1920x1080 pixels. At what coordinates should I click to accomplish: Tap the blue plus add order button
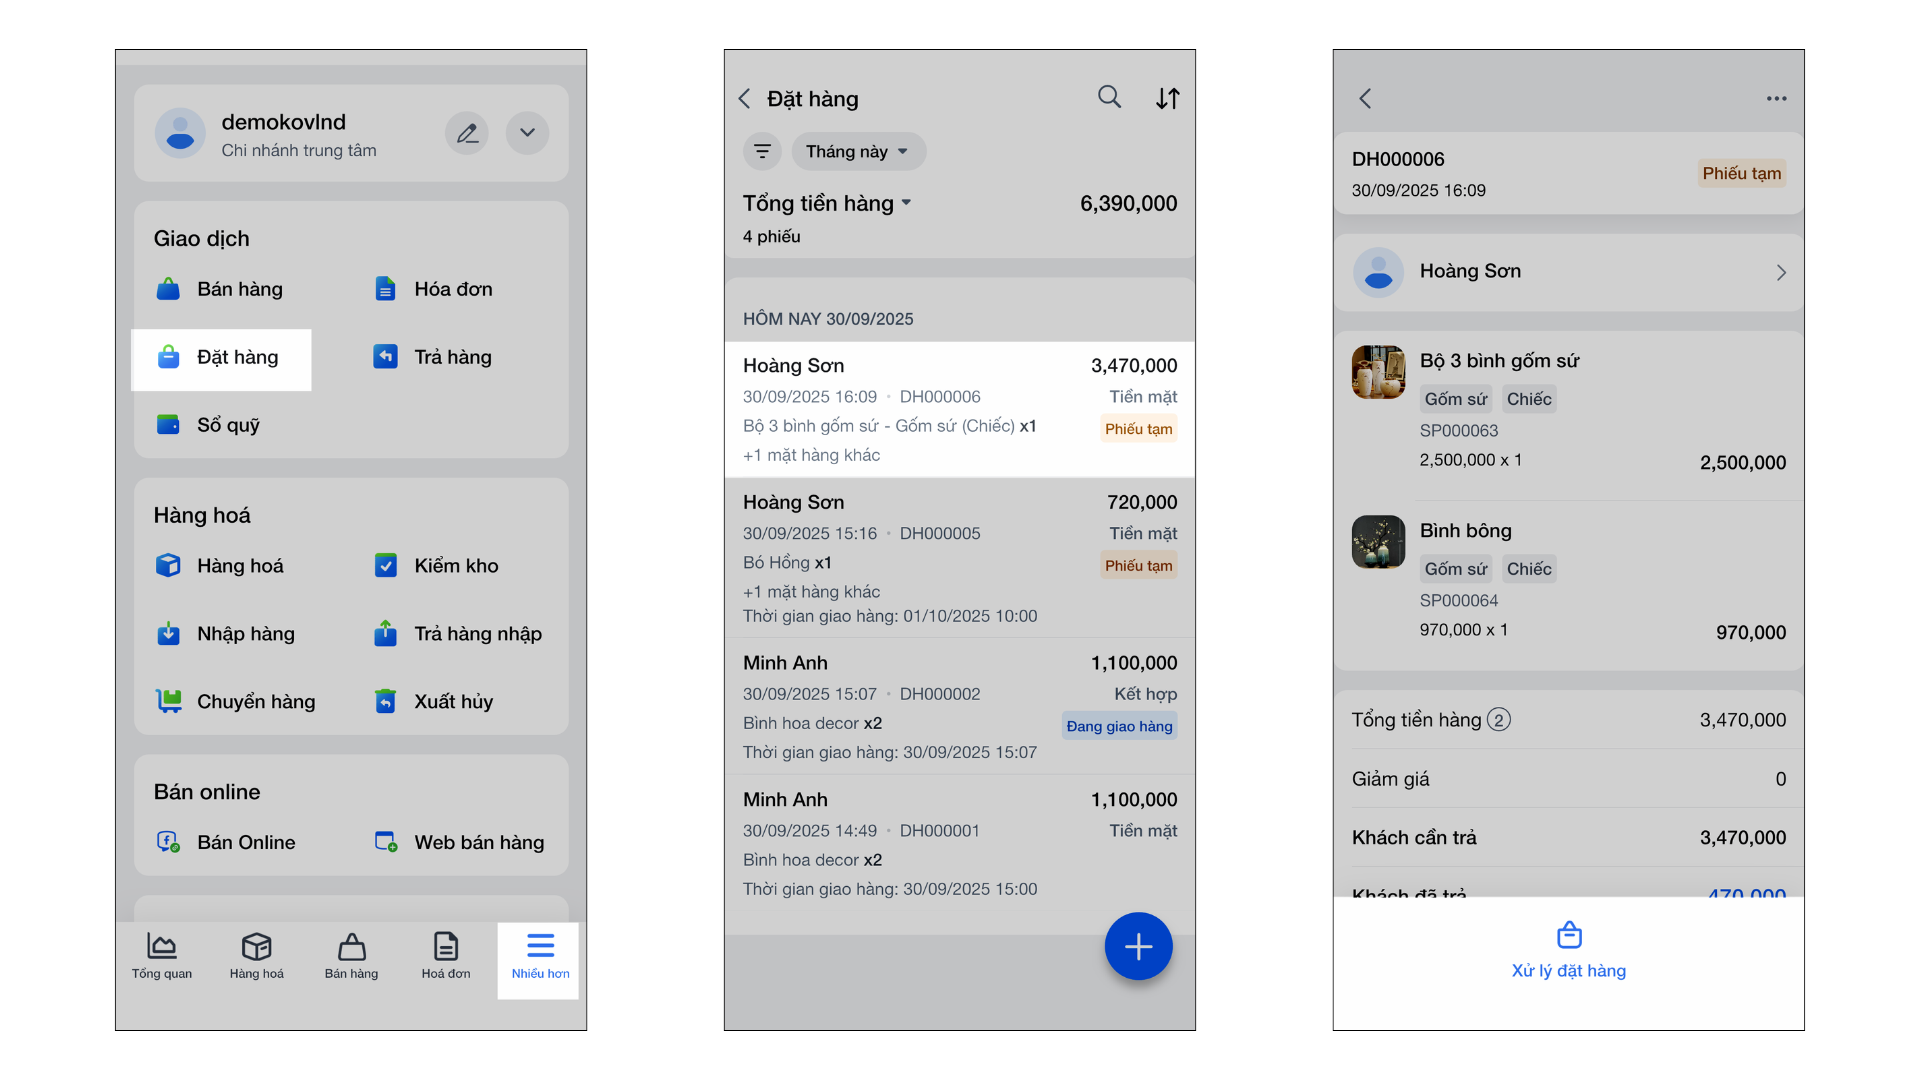[1138, 946]
